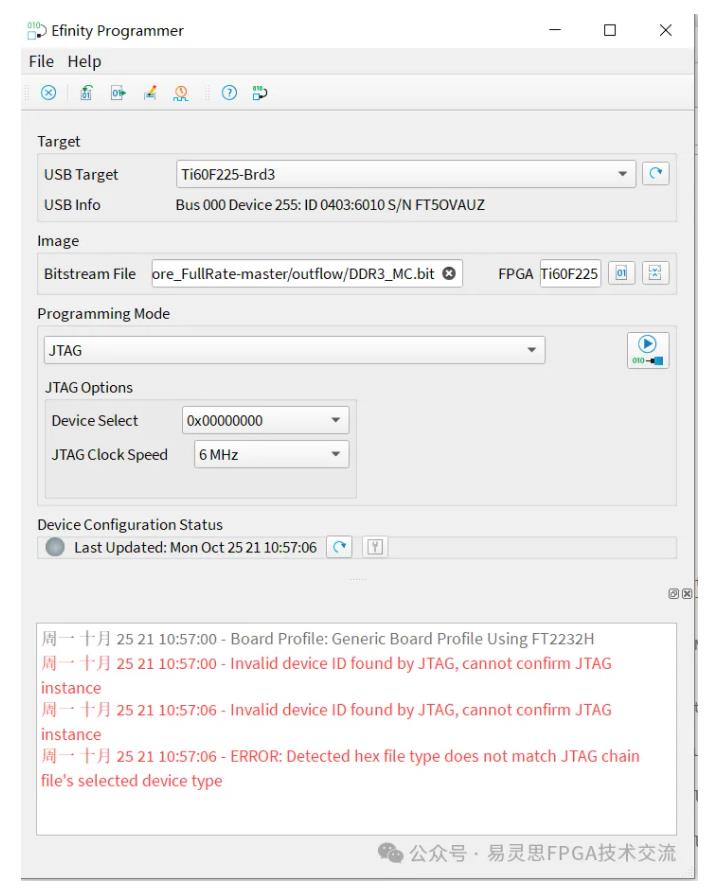Open help via question mark icon
The image size is (707, 892).
[229, 93]
